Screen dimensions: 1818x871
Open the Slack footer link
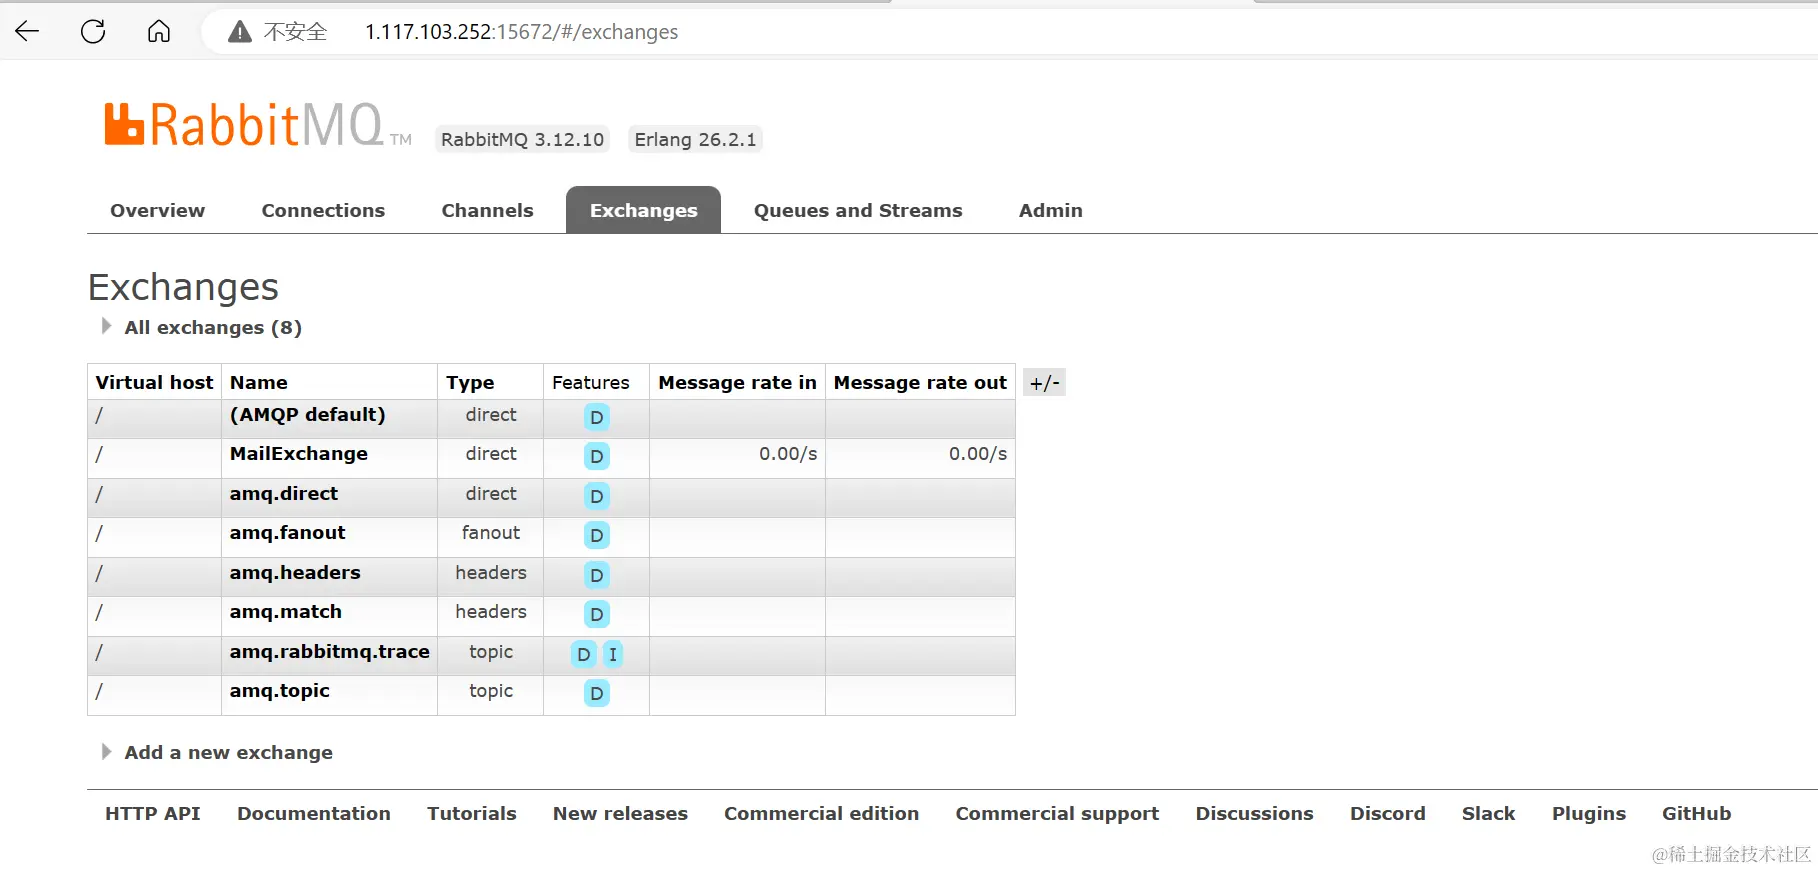[1488, 813]
